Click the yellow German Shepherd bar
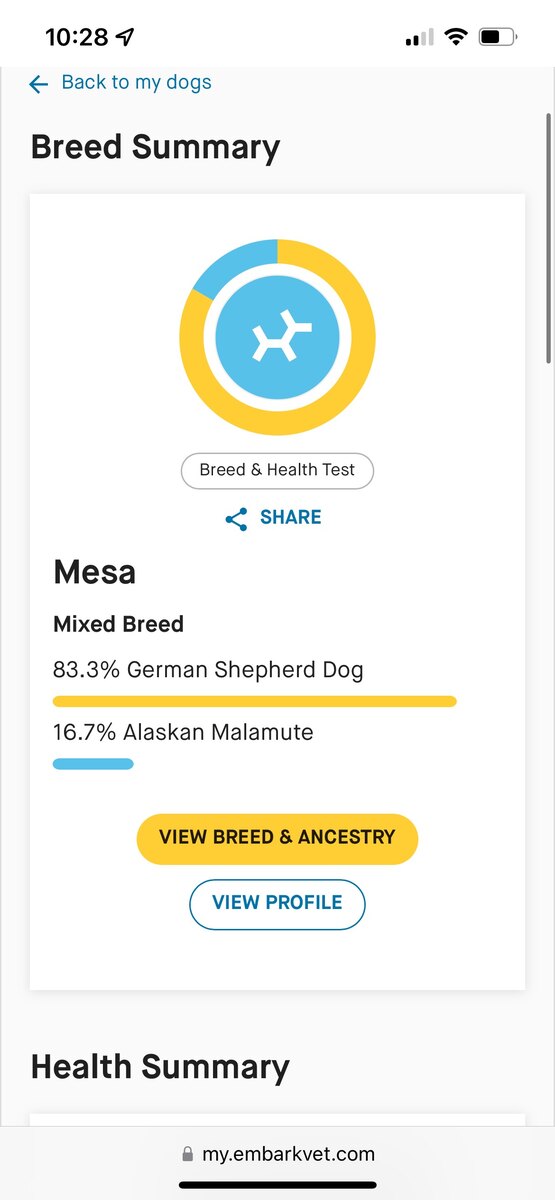The width and height of the screenshot is (555, 1200). 255,701
